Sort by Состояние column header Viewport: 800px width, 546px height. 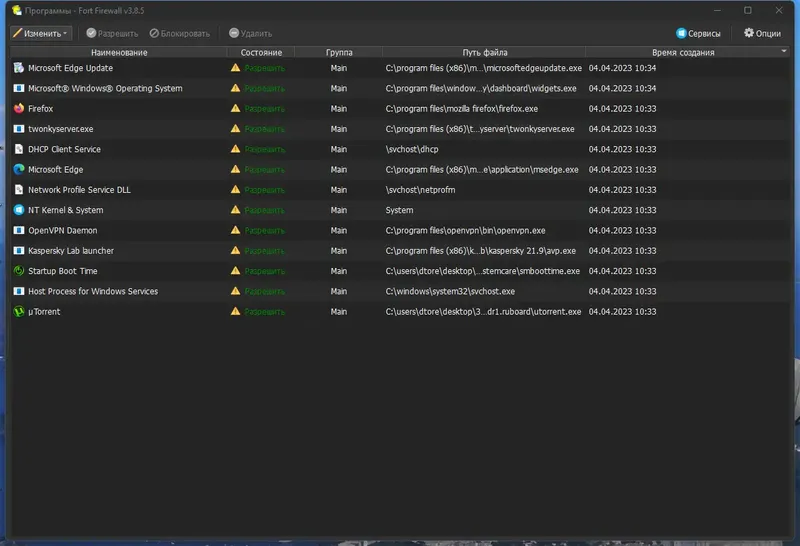coord(261,52)
